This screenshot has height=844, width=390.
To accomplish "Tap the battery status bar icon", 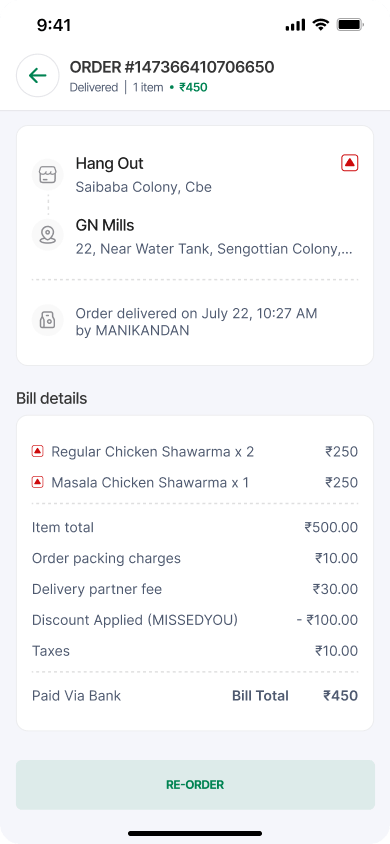I will click(351, 25).
